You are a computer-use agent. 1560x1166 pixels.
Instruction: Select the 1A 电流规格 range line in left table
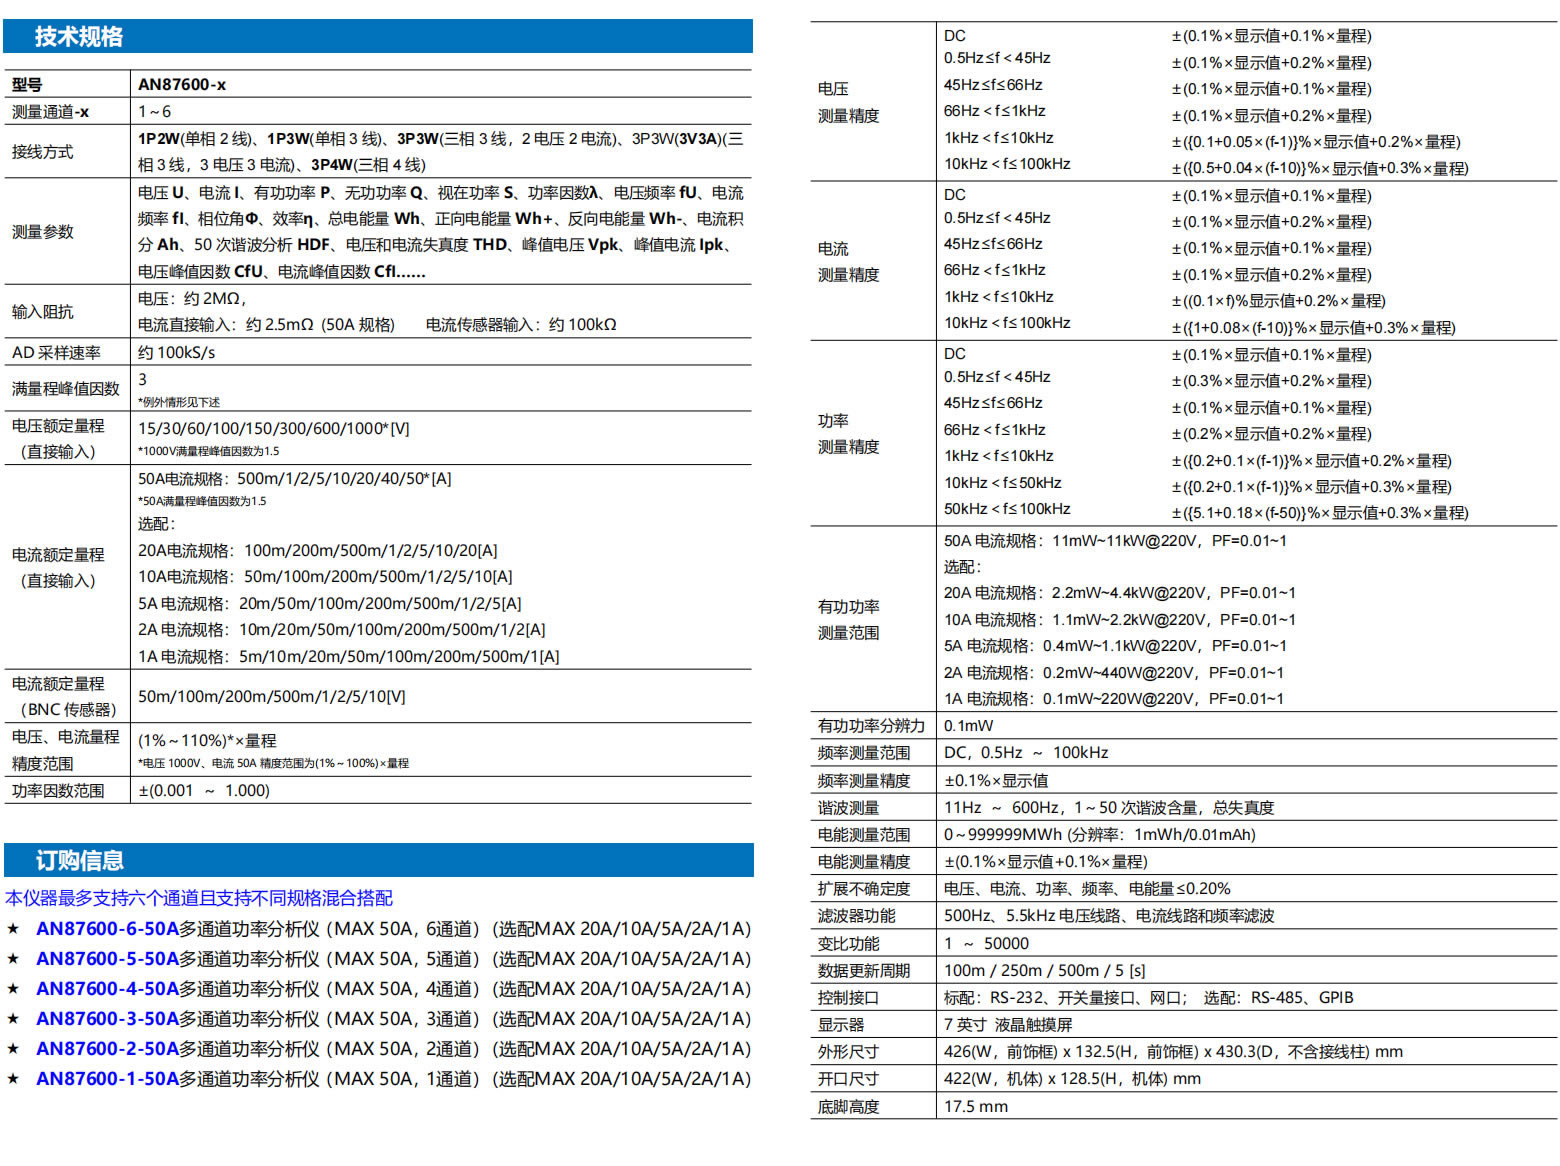(x=349, y=657)
